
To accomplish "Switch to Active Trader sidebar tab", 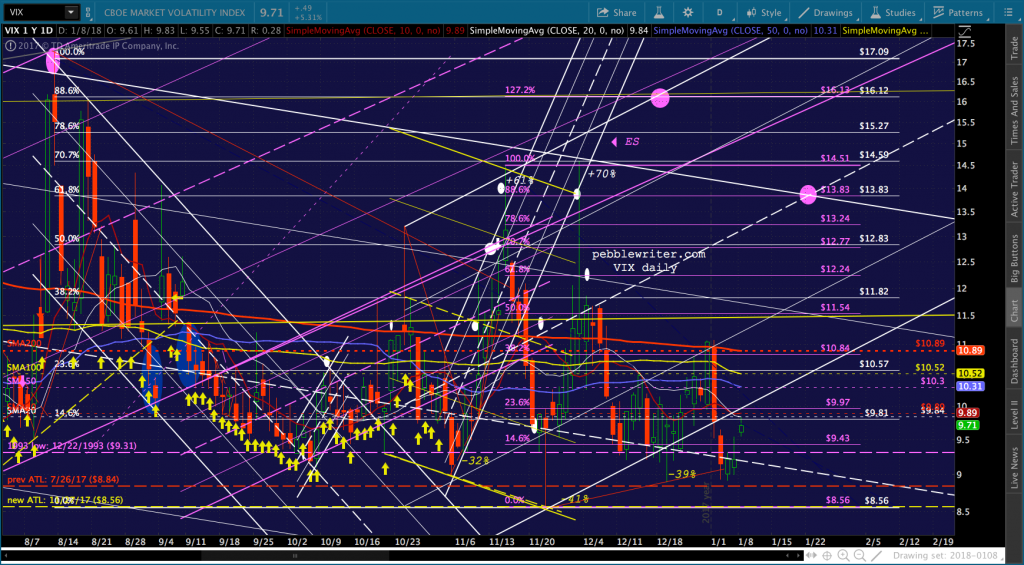I will tap(1014, 190).
